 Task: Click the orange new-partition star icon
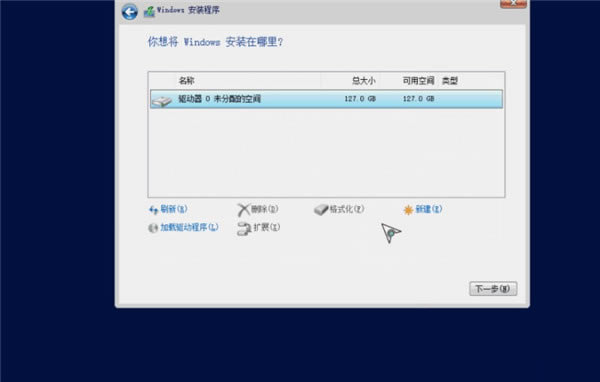click(408, 210)
